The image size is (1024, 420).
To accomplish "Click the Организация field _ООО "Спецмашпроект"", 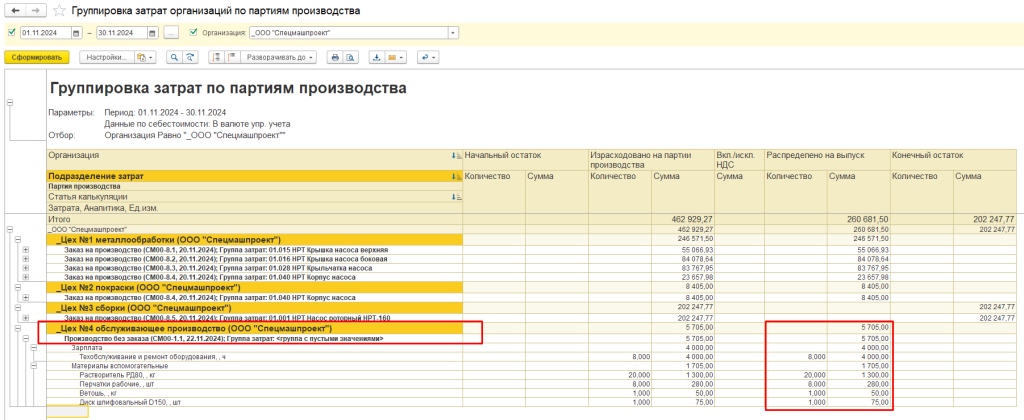I will [x=349, y=33].
